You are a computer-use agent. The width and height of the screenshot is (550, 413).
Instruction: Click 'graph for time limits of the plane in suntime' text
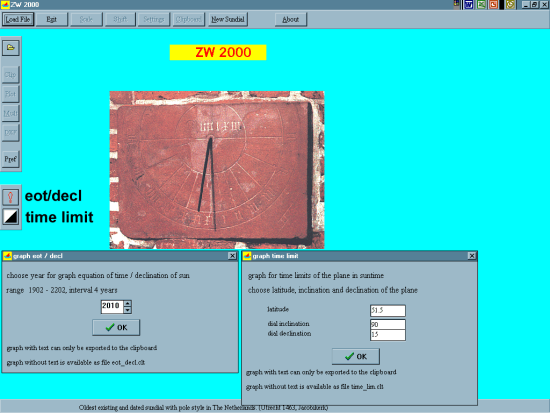(316, 275)
